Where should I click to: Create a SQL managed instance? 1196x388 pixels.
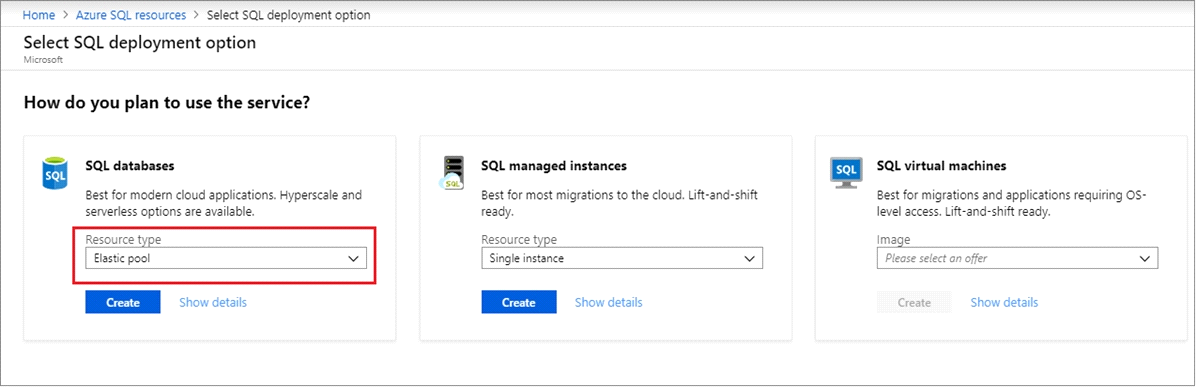(x=519, y=303)
